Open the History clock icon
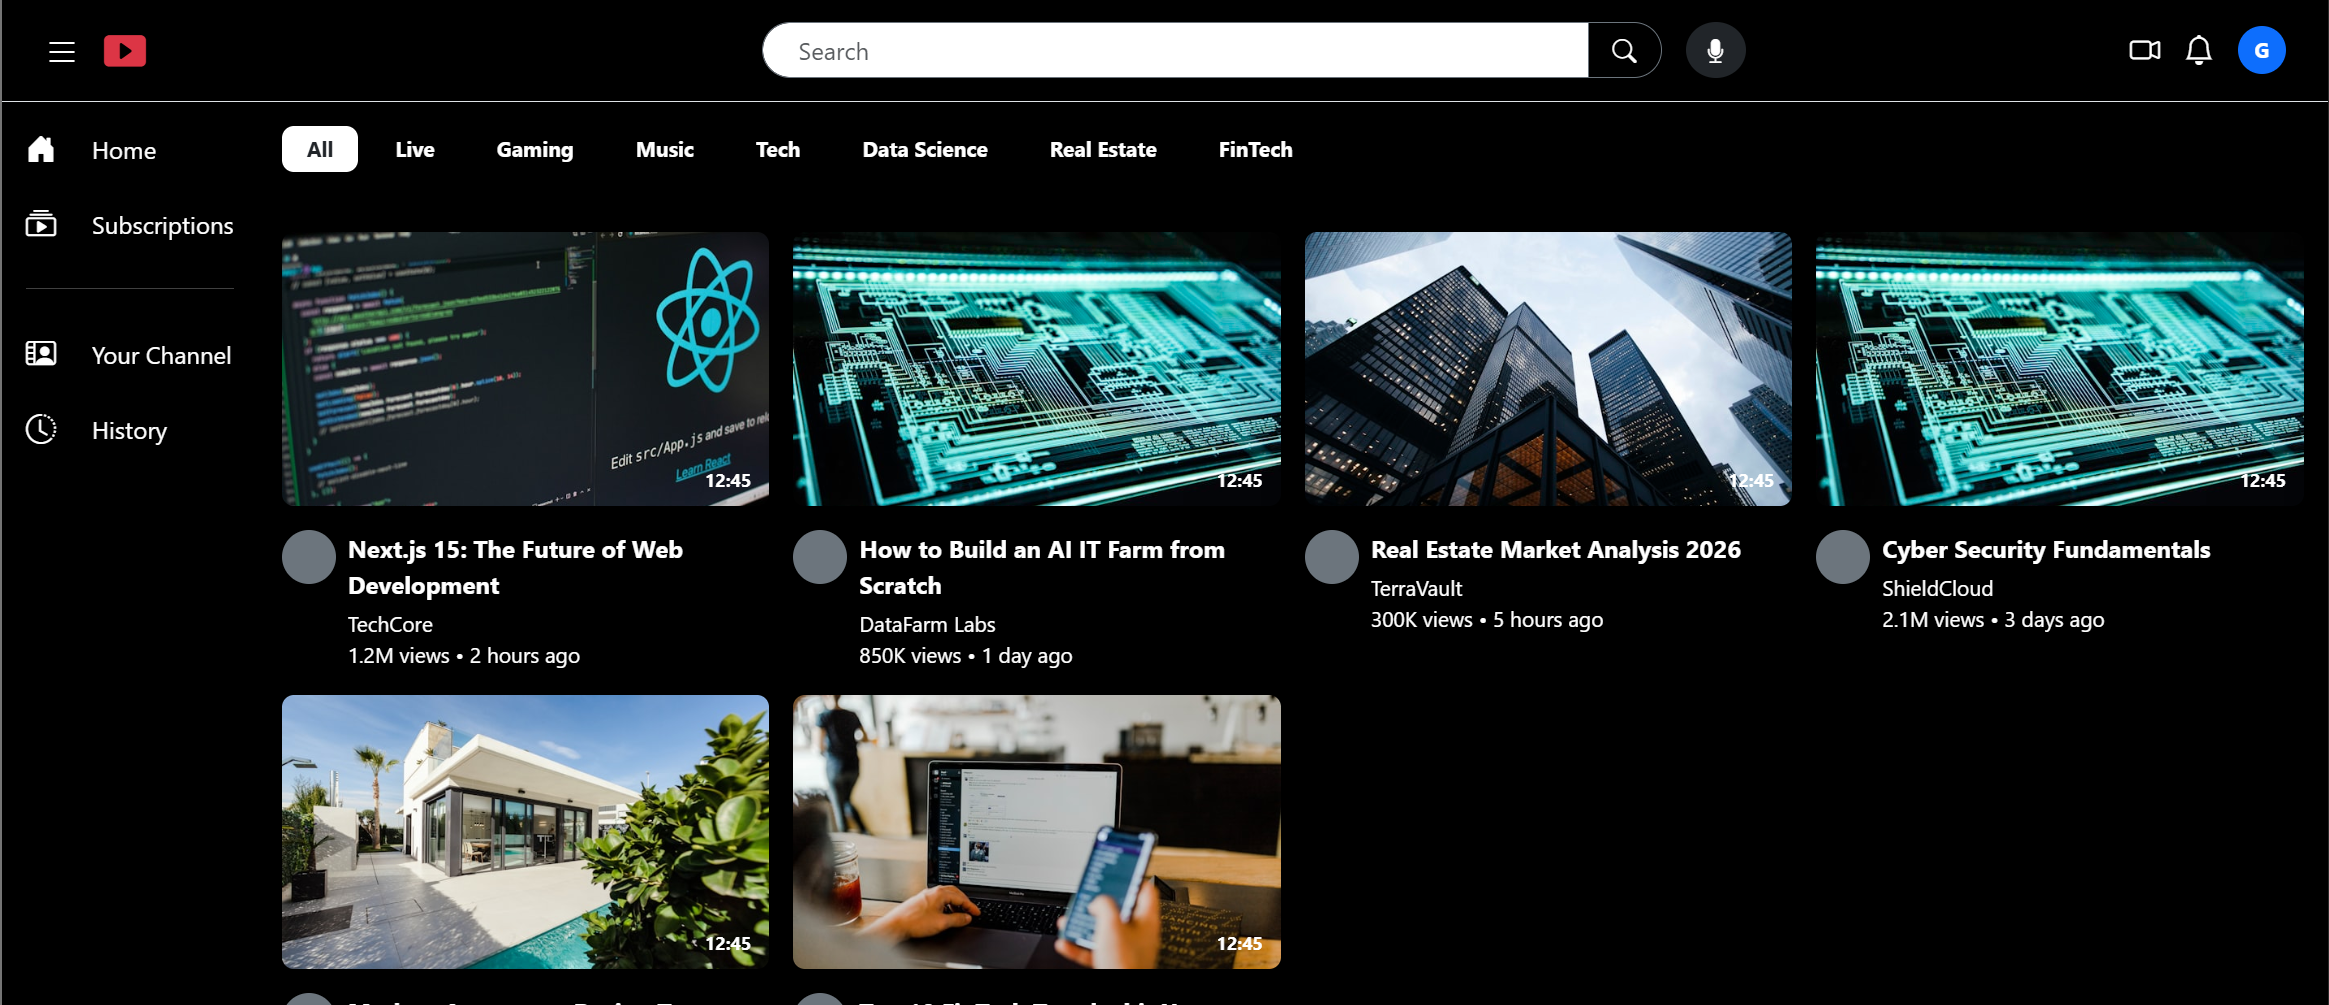Image resolution: width=2329 pixels, height=1005 pixels. (x=41, y=430)
